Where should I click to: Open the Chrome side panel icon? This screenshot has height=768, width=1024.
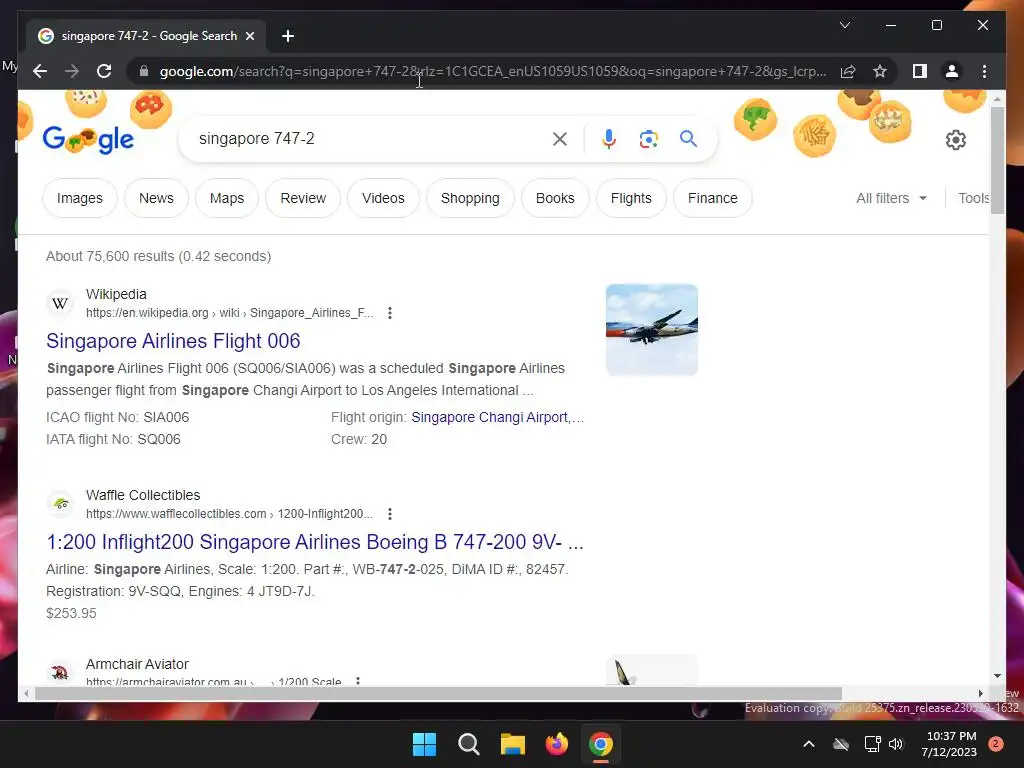[x=920, y=71]
